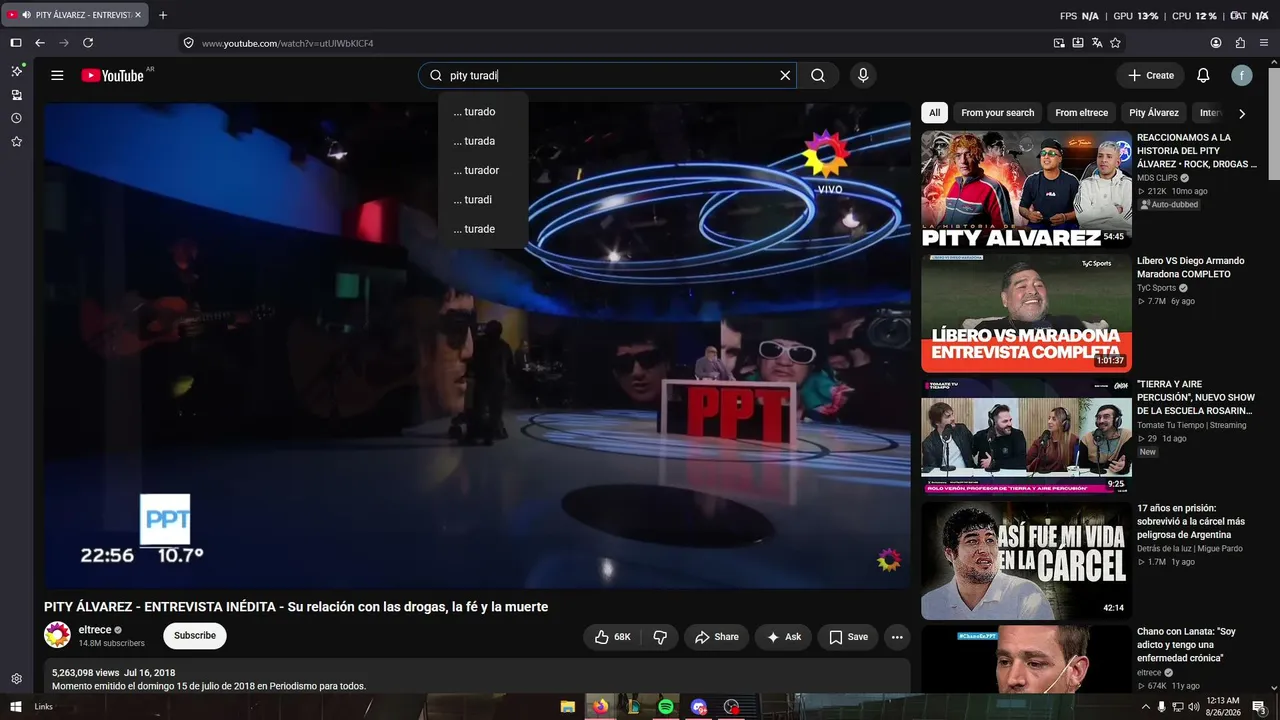Open Windows Start menu

coord(16,707)
